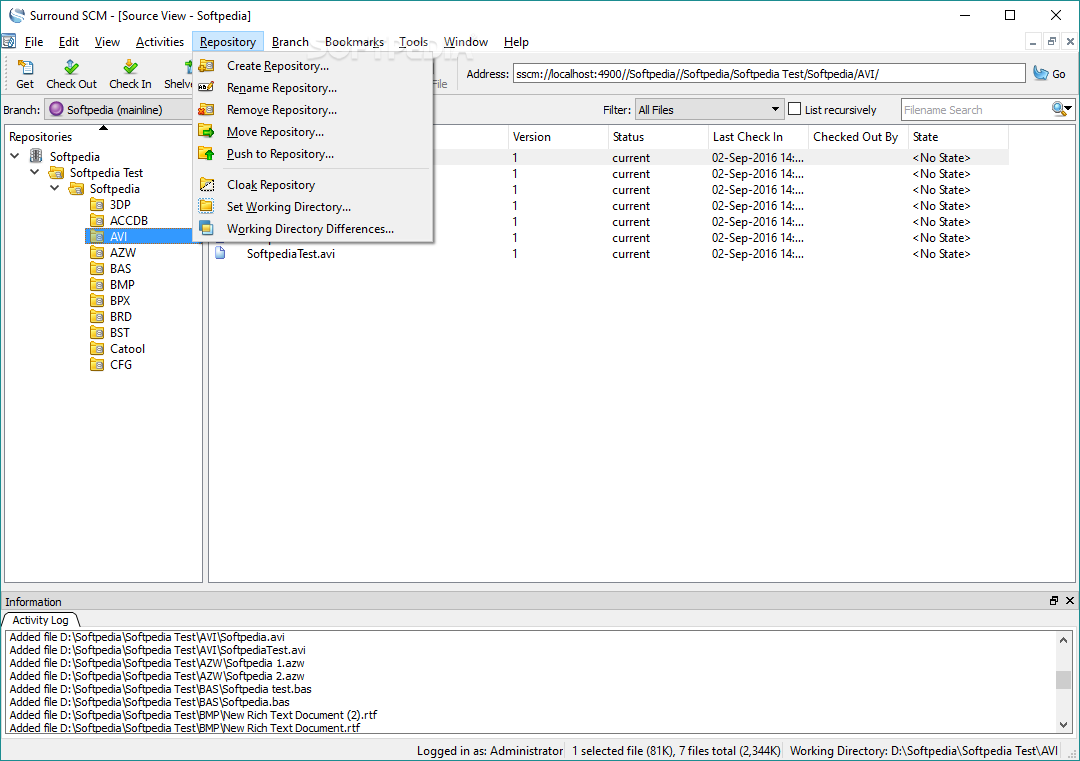Click the Working Directory Differences icon

click(x=206, y=228)
